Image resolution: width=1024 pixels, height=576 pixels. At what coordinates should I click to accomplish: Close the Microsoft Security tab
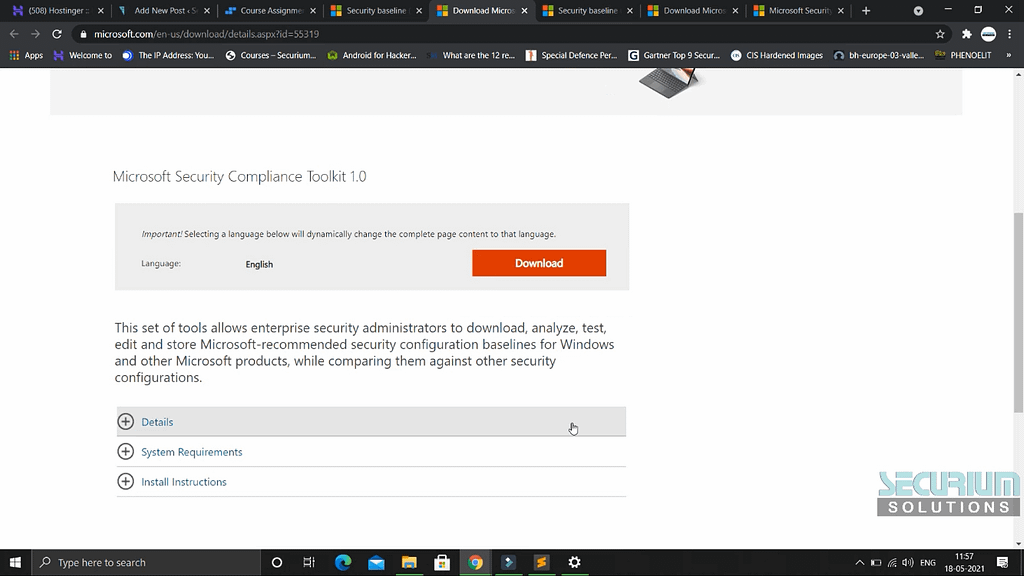pos(840,10)
